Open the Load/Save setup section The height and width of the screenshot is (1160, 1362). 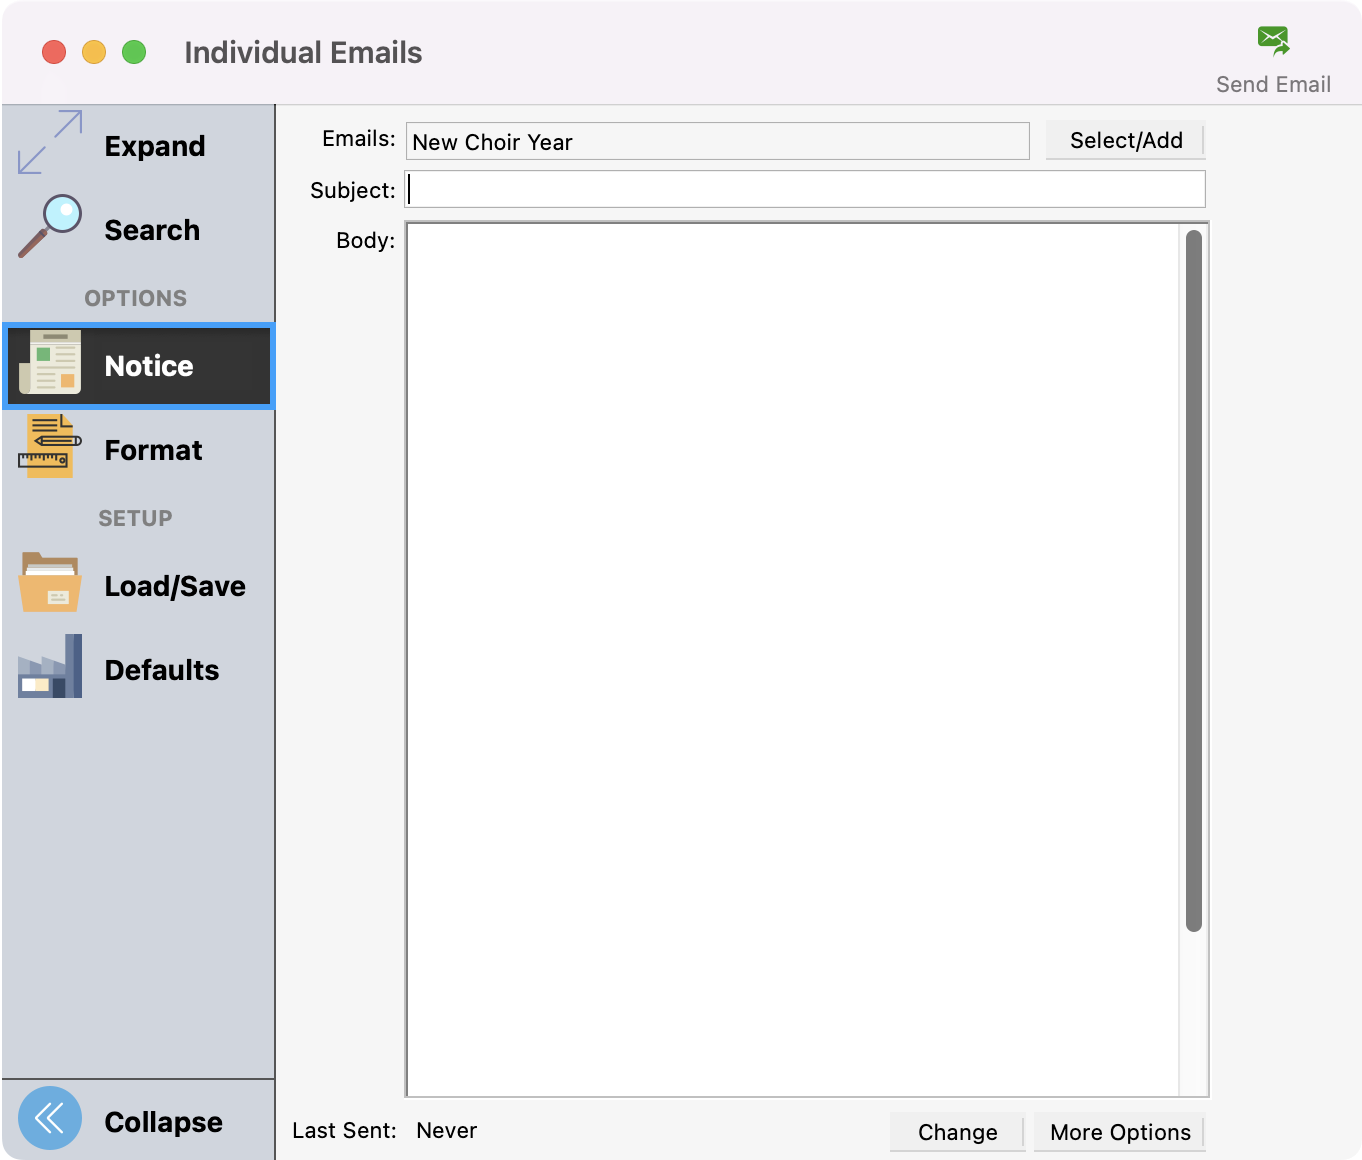174,586
